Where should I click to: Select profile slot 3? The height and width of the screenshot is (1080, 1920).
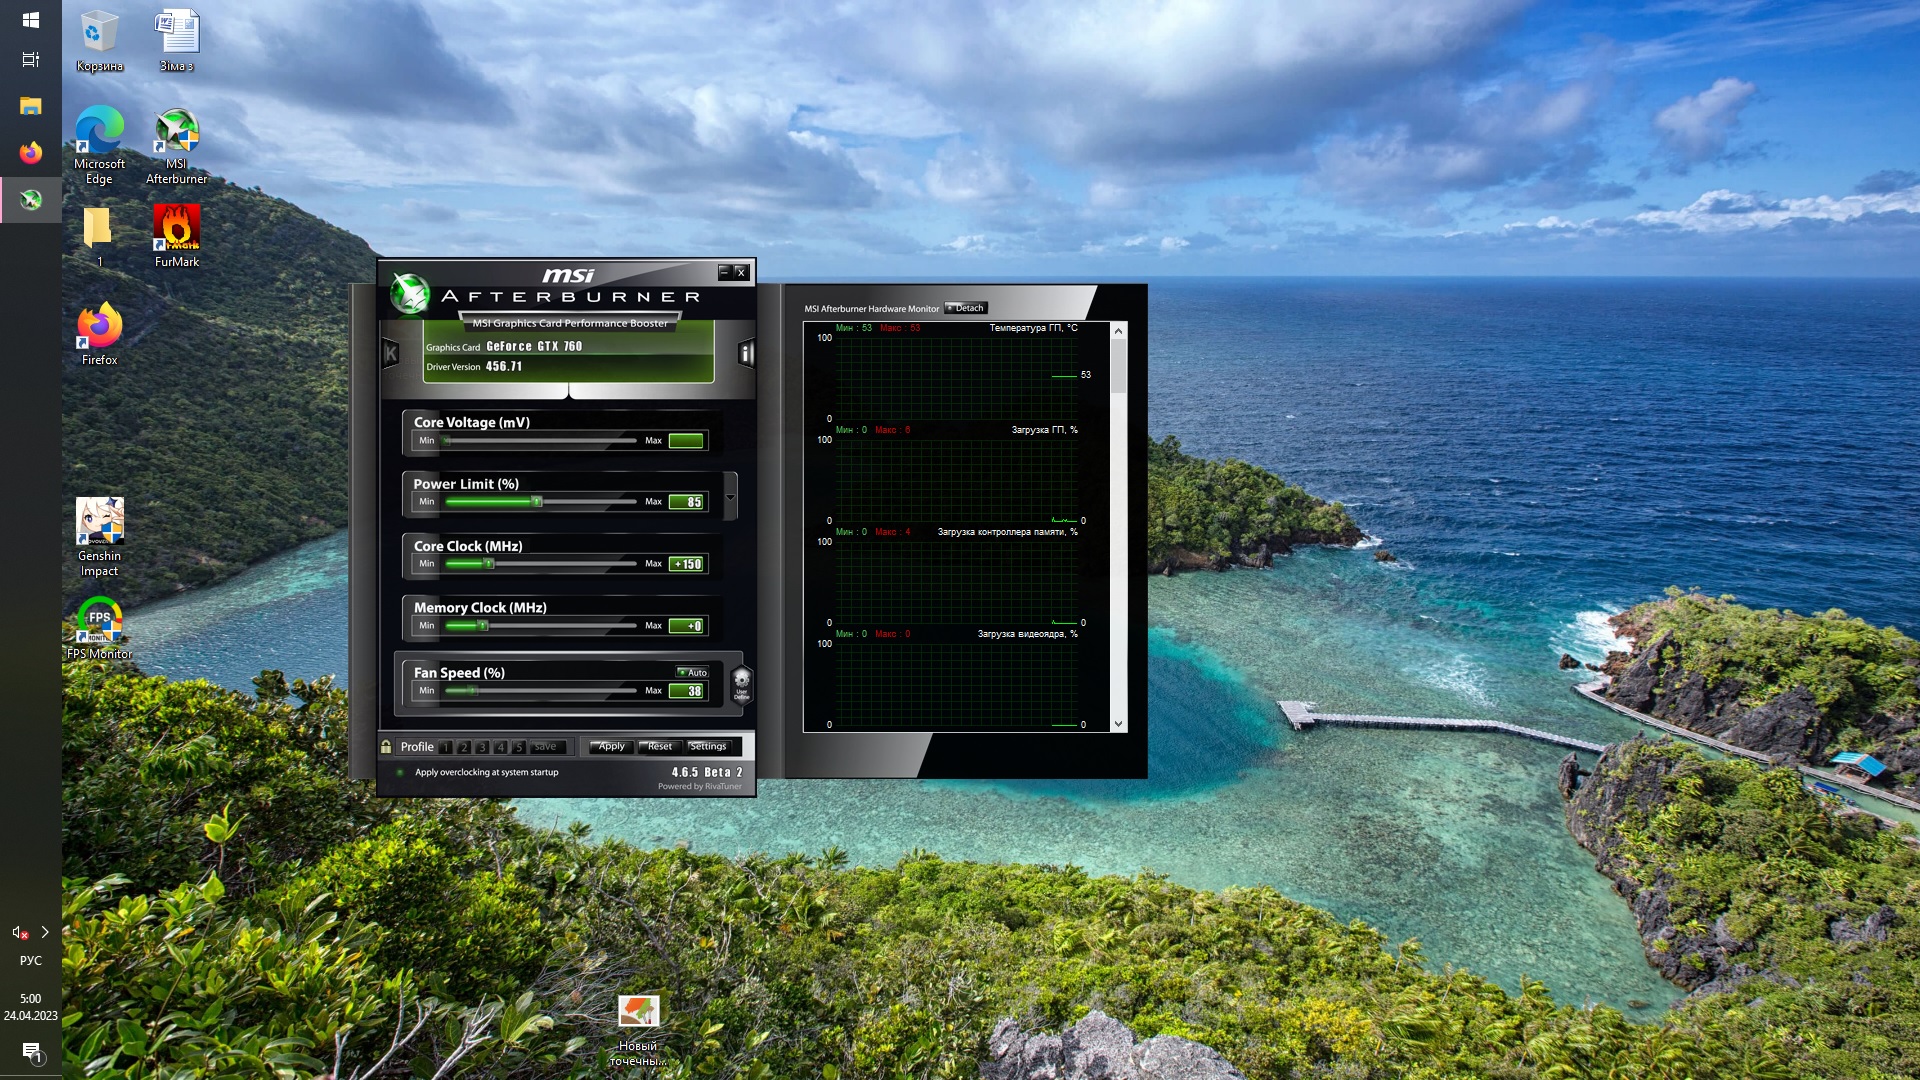(x=482, y=747)
